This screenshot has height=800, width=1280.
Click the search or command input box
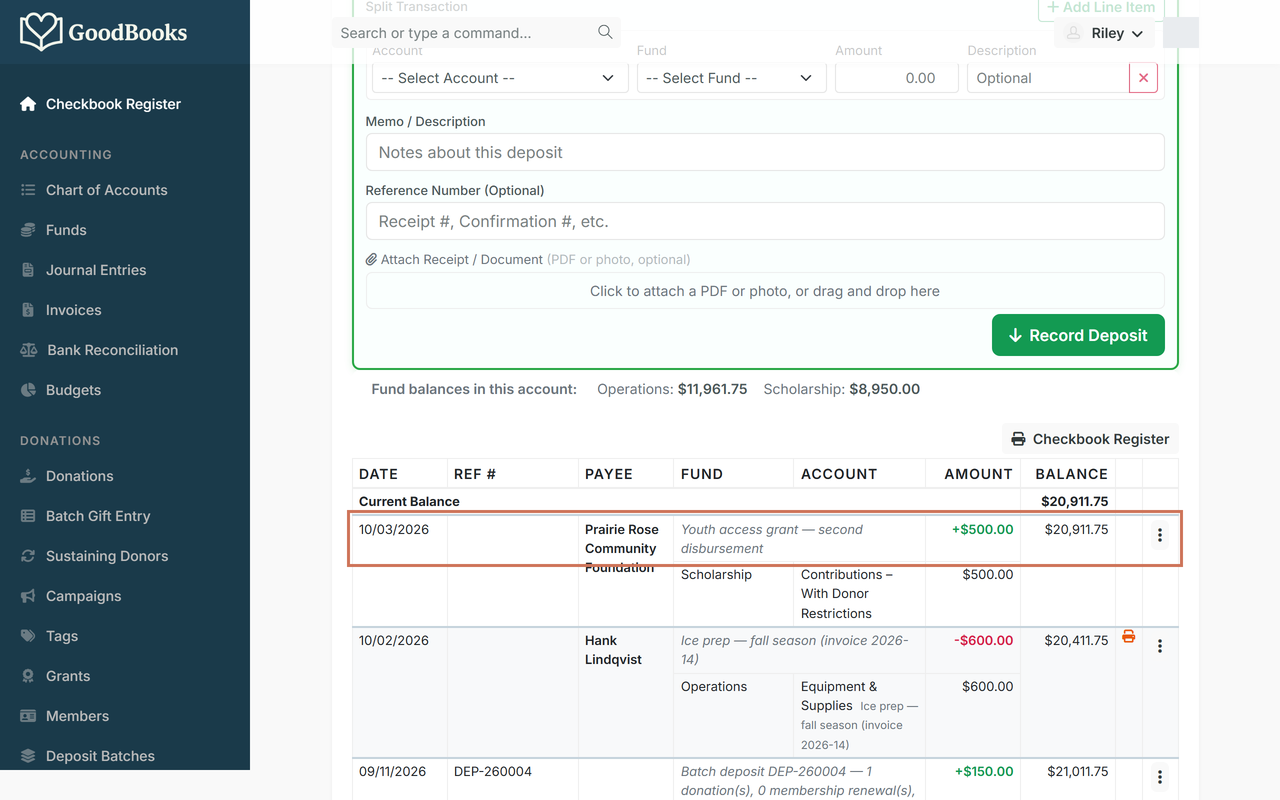pos(476,33)
